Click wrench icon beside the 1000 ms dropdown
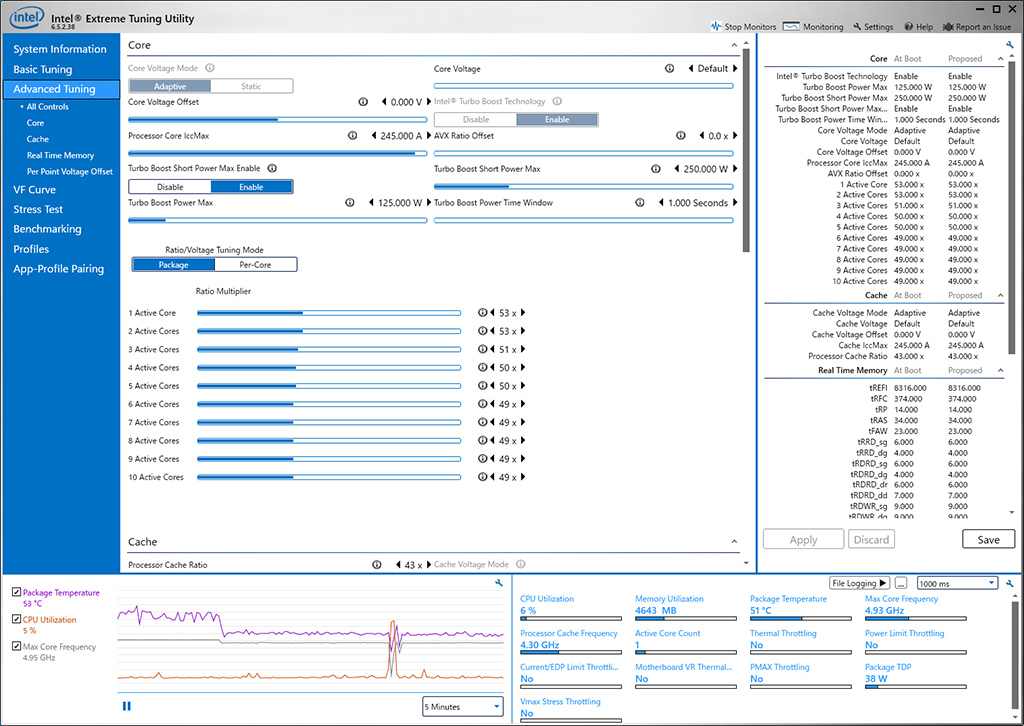Image resolution: width=1024 pixels, height=726 pixels. click(1010, 583)
